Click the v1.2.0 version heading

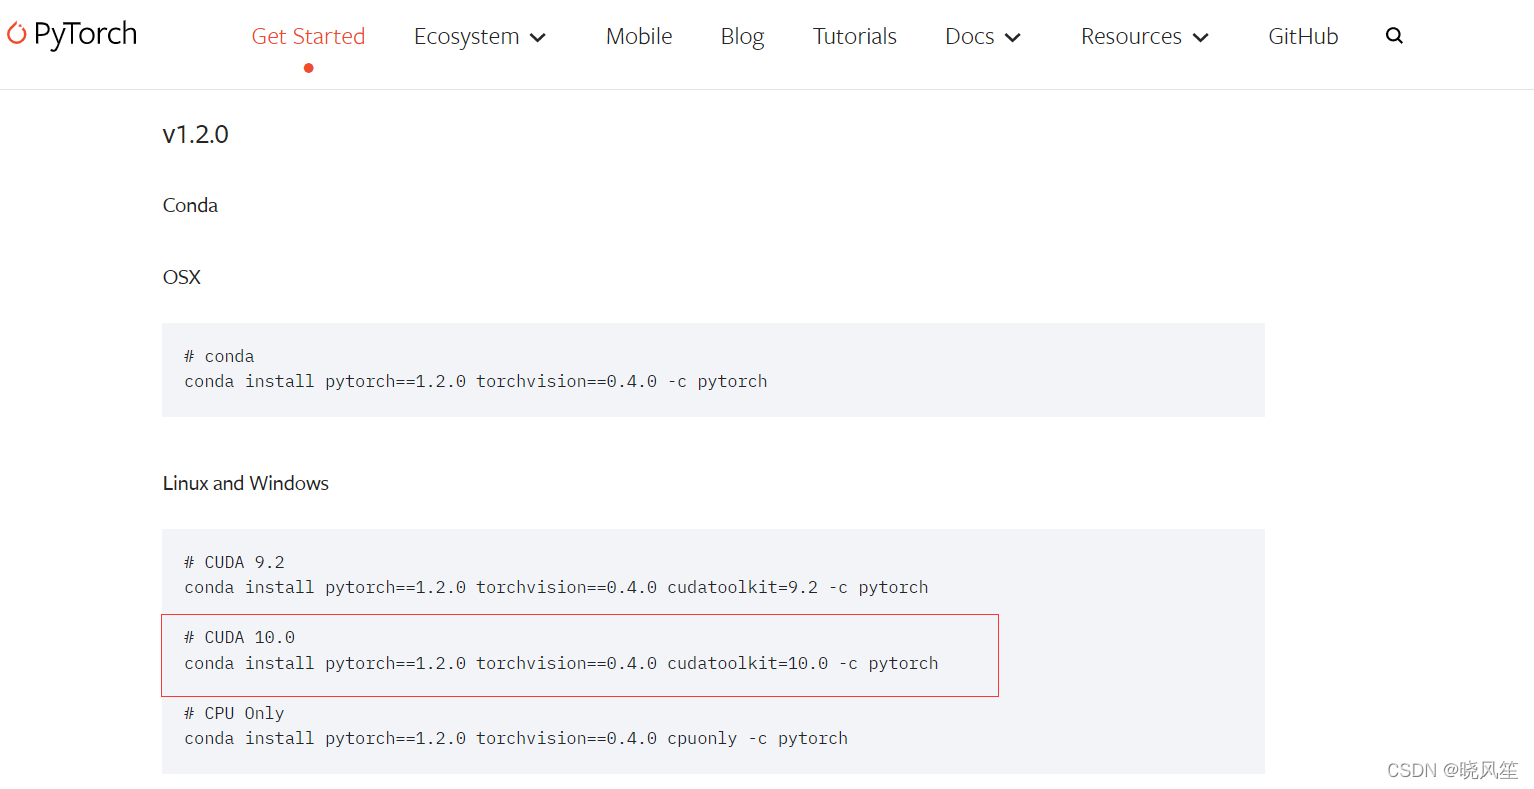[x=195, y=134]
